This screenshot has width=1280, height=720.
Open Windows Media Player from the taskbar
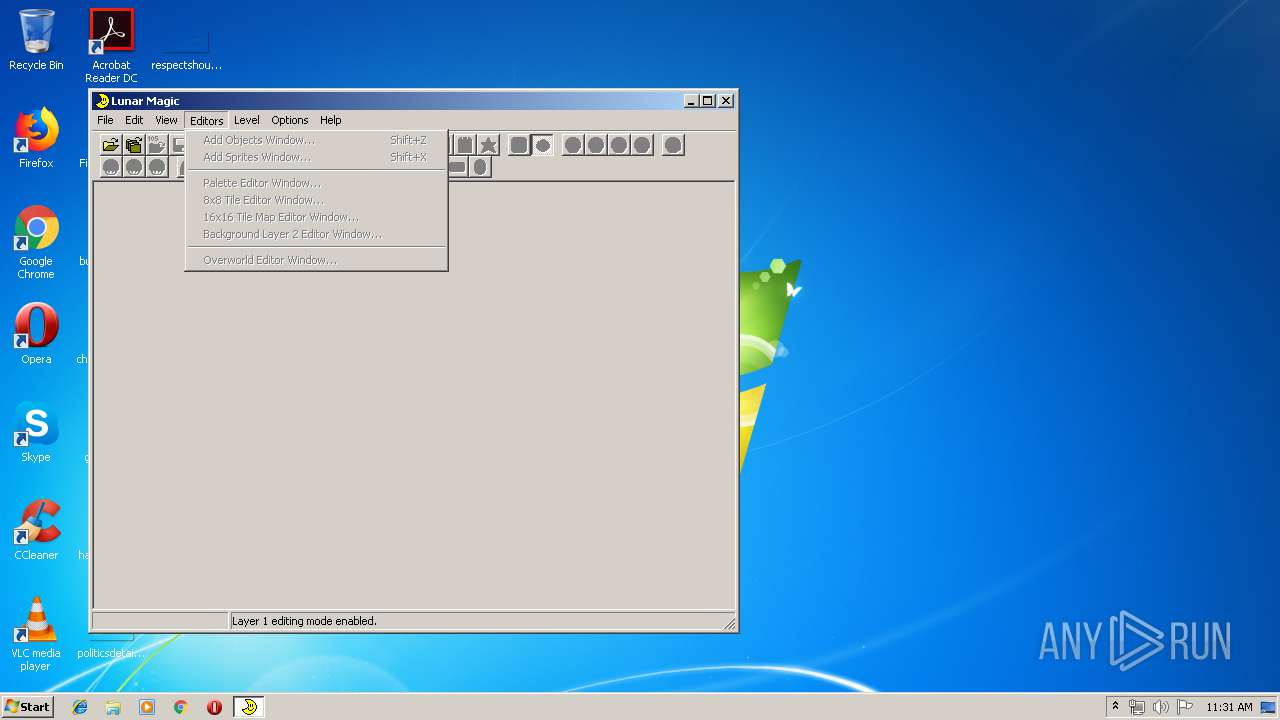[x=147, y=707]
